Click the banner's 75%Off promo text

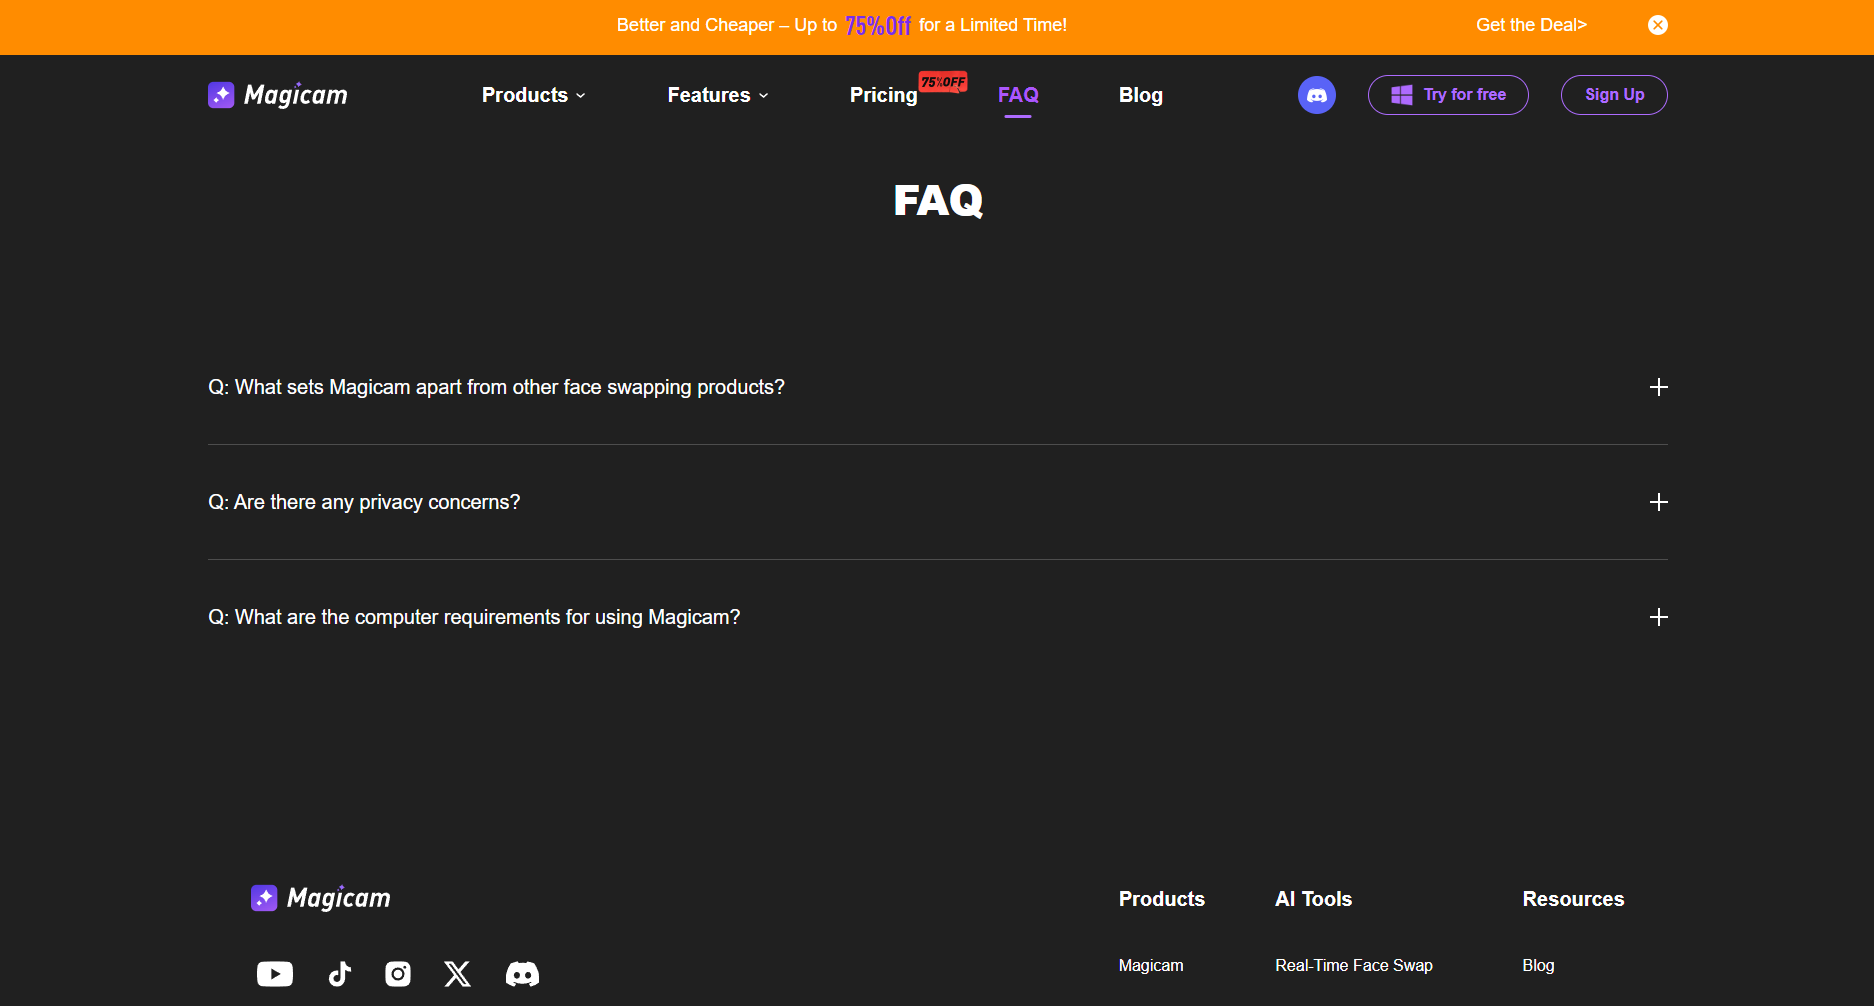tap(878, 25)
